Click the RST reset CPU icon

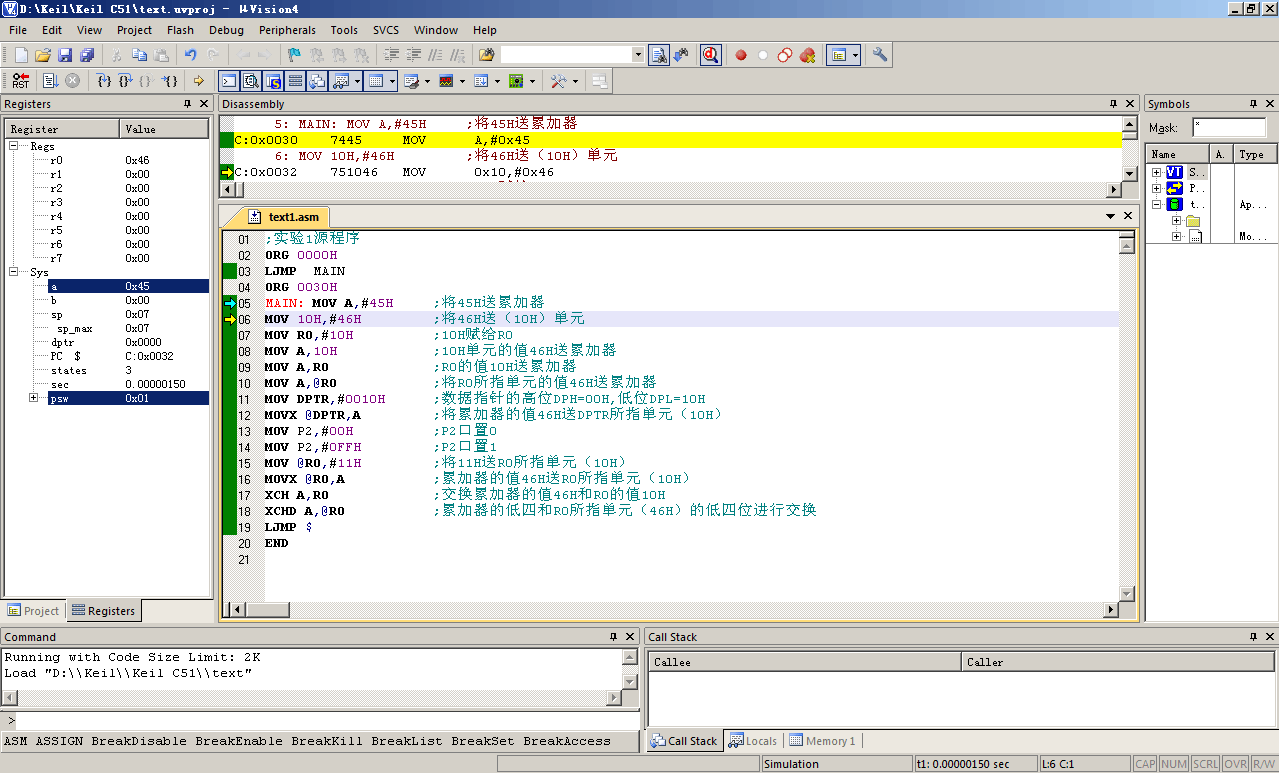tap(20, 81)
